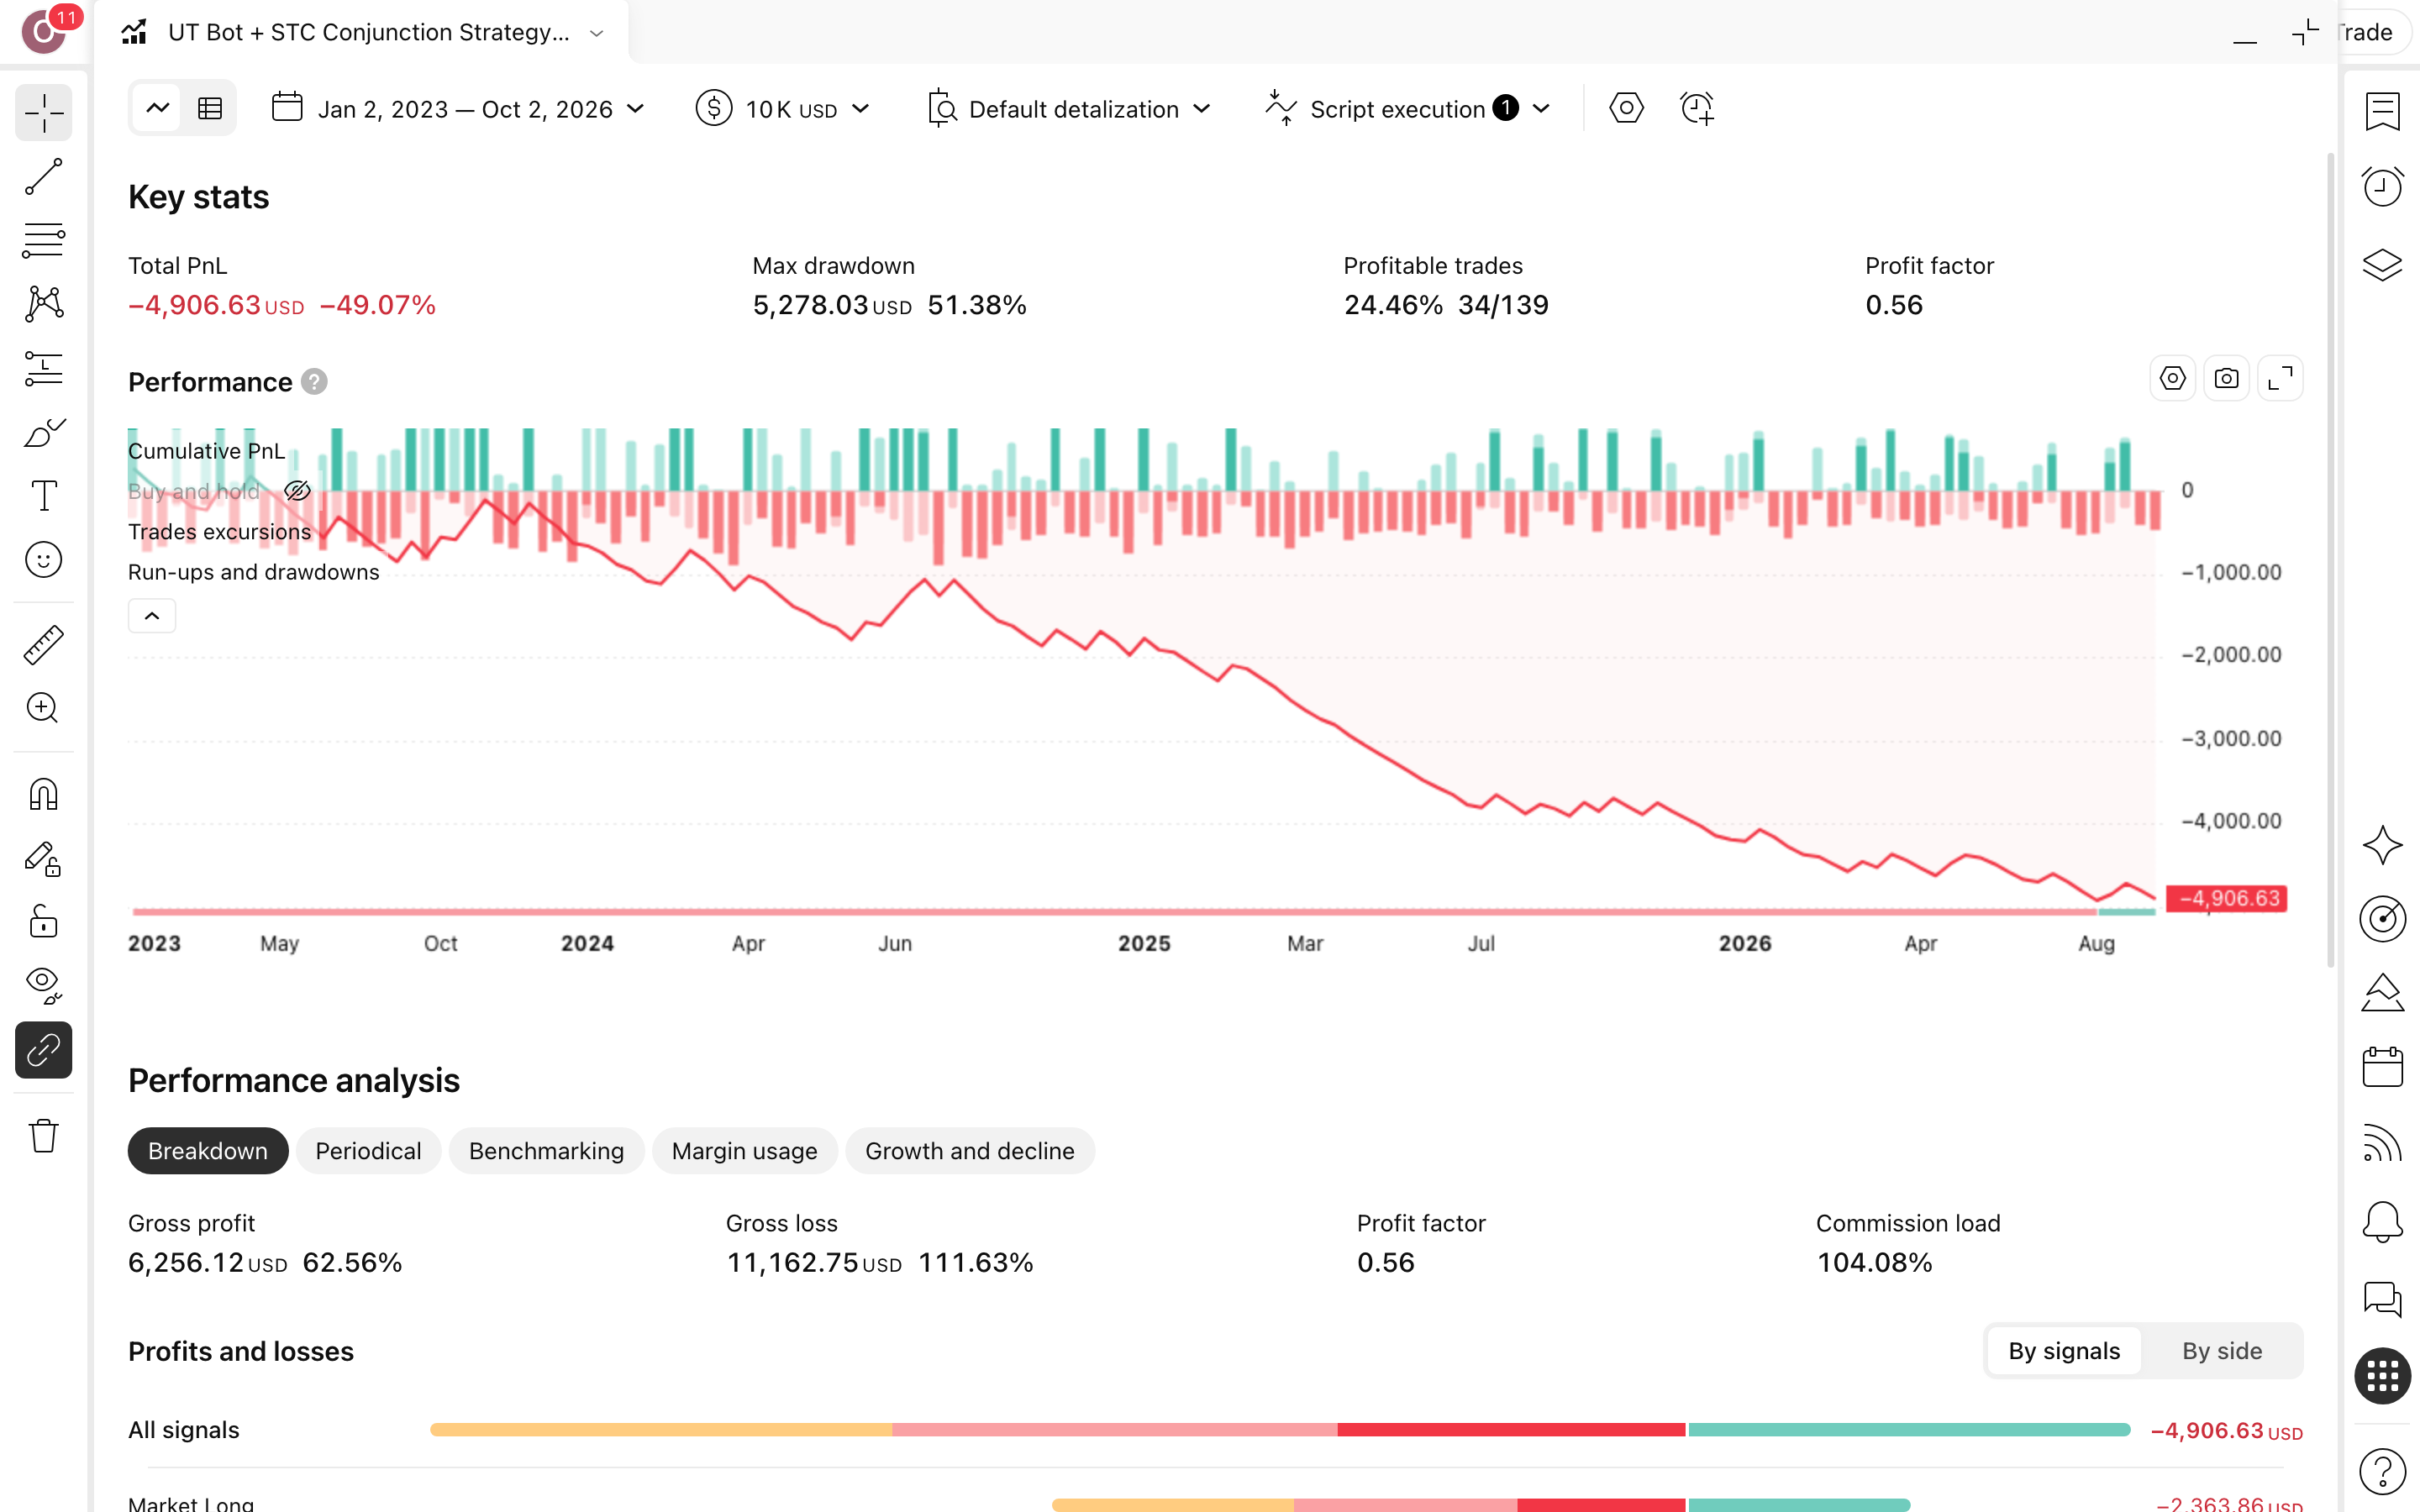The image size is (2420, 1512).
Task: Select the Text annotation tool
Action: point(44,496)
